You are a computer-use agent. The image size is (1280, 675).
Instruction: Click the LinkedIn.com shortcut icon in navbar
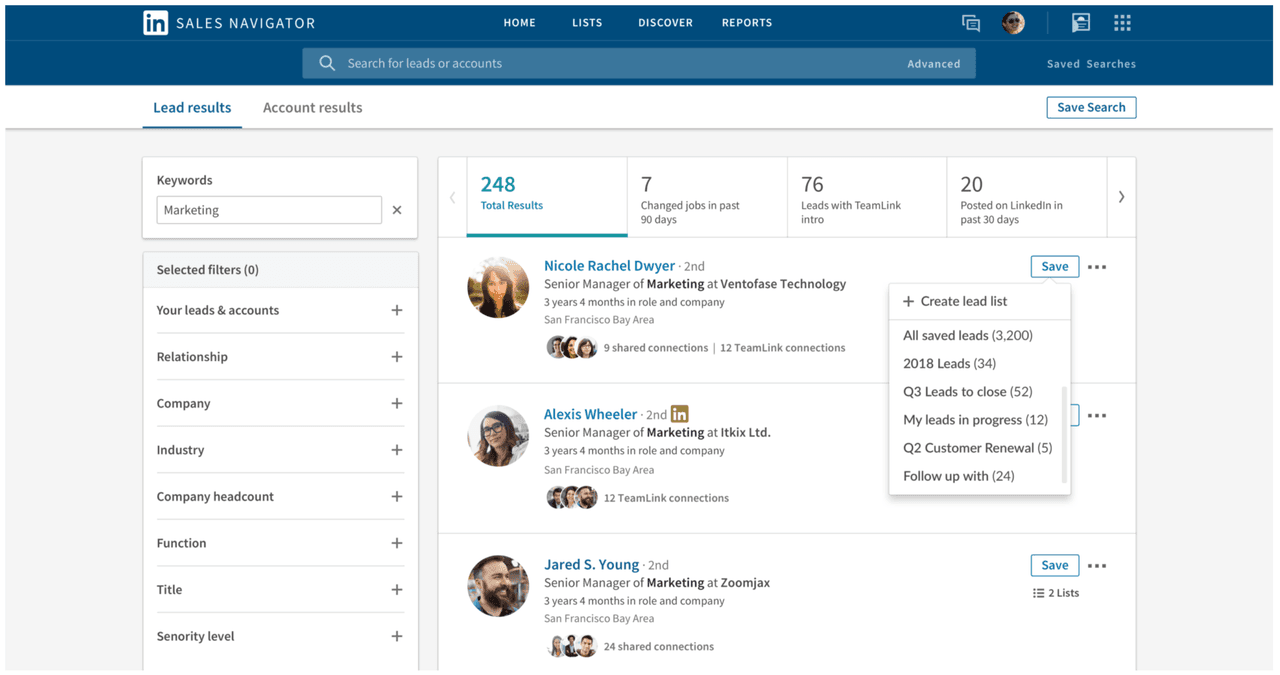click(1080, 22)
